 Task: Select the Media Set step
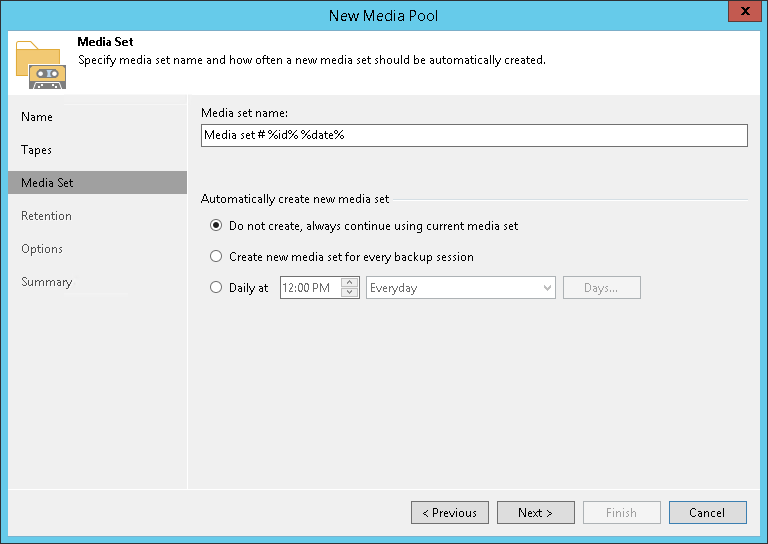tap(47, 183)
